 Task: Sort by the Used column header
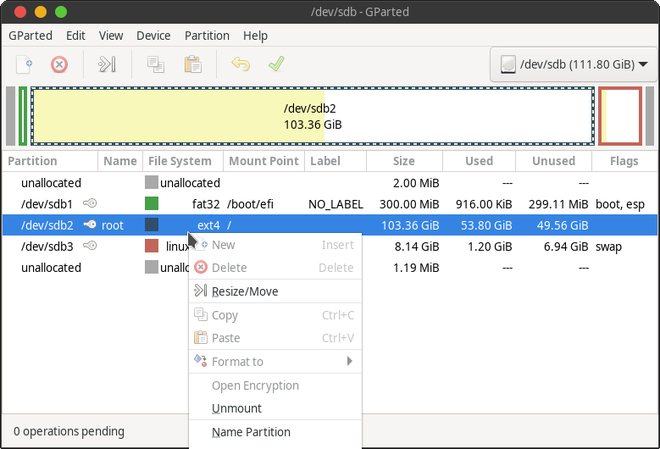click(479, 161)
